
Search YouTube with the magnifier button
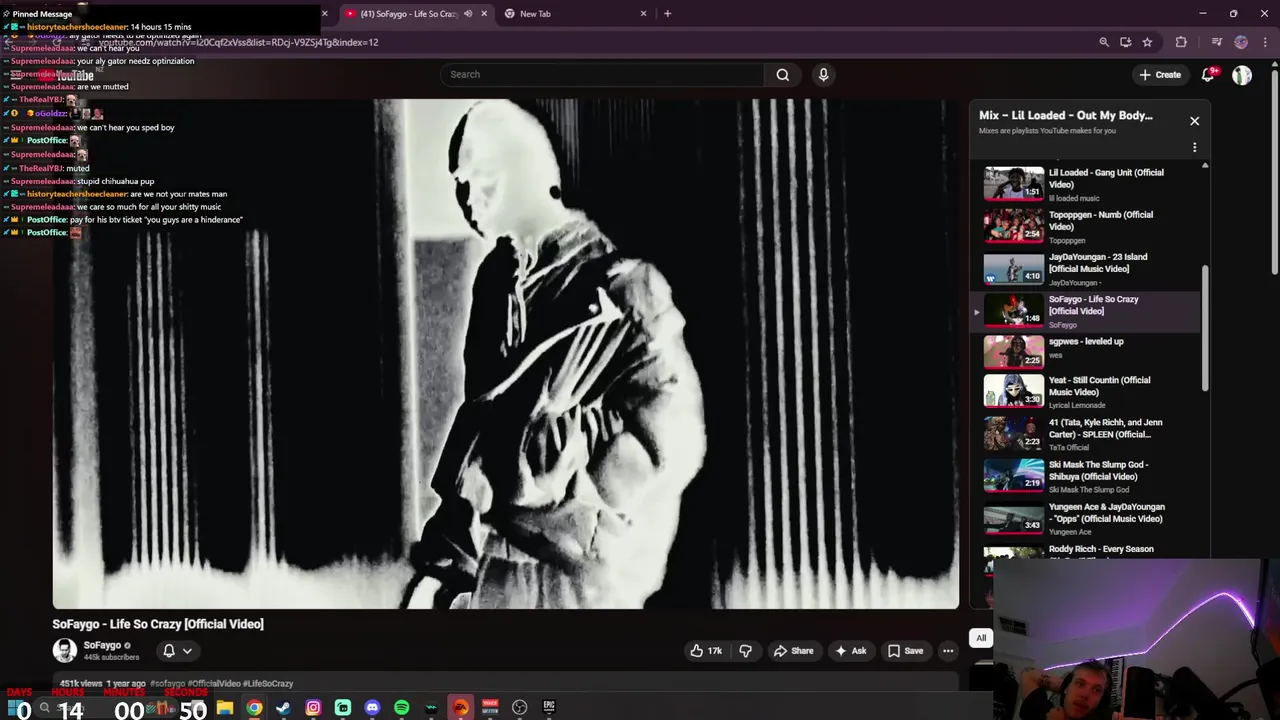coord(783,74)
